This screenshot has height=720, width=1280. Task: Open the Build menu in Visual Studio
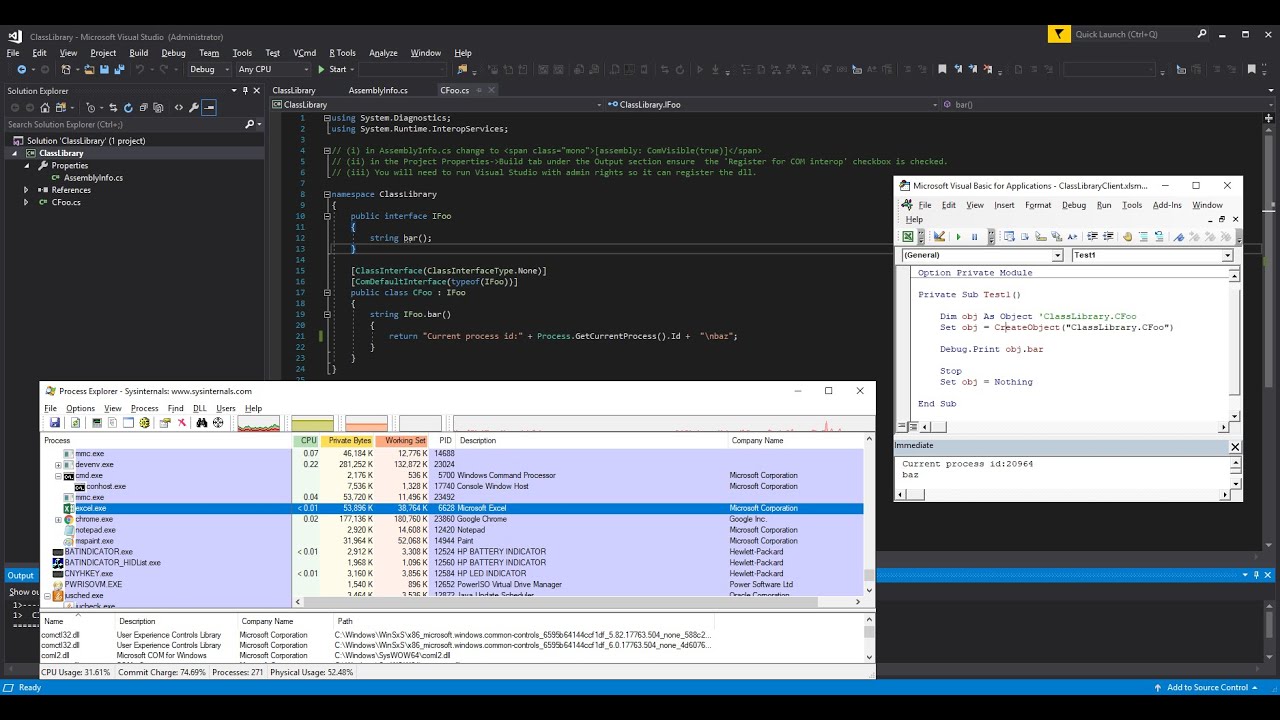coord(138,53)
